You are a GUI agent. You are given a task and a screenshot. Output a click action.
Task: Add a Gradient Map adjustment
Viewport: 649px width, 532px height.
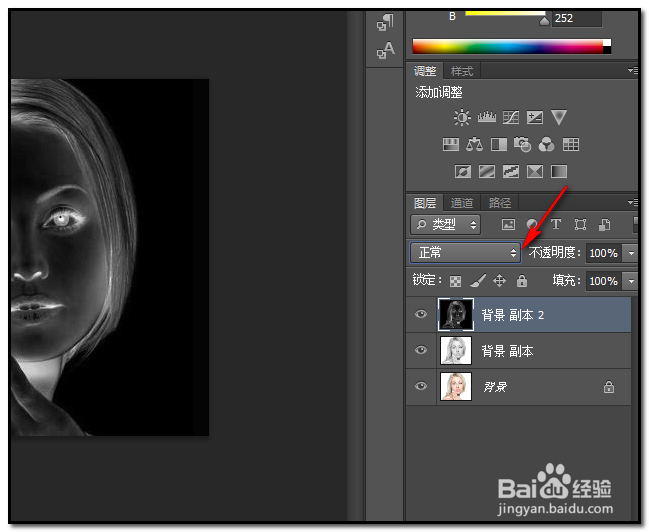coord(559,171)
